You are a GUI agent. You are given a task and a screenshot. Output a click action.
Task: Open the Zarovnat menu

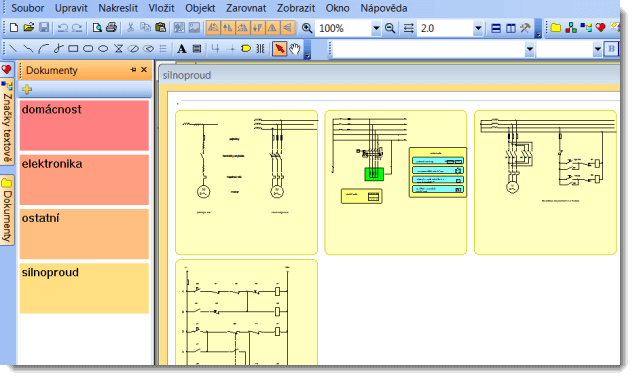pos(246,8)
